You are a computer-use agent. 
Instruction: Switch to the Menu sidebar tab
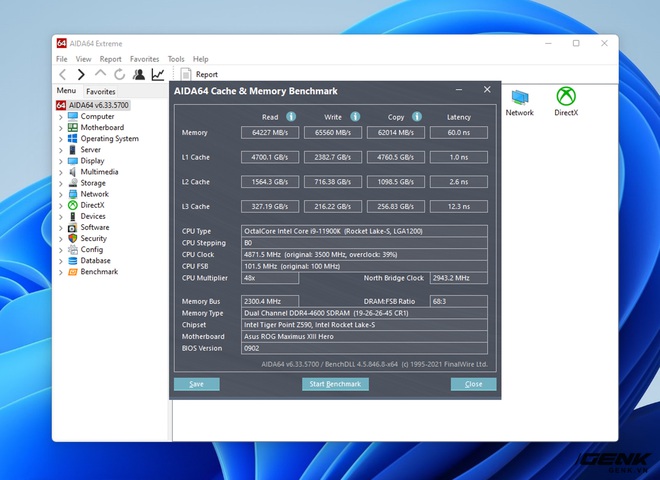(x=67, y=91)
